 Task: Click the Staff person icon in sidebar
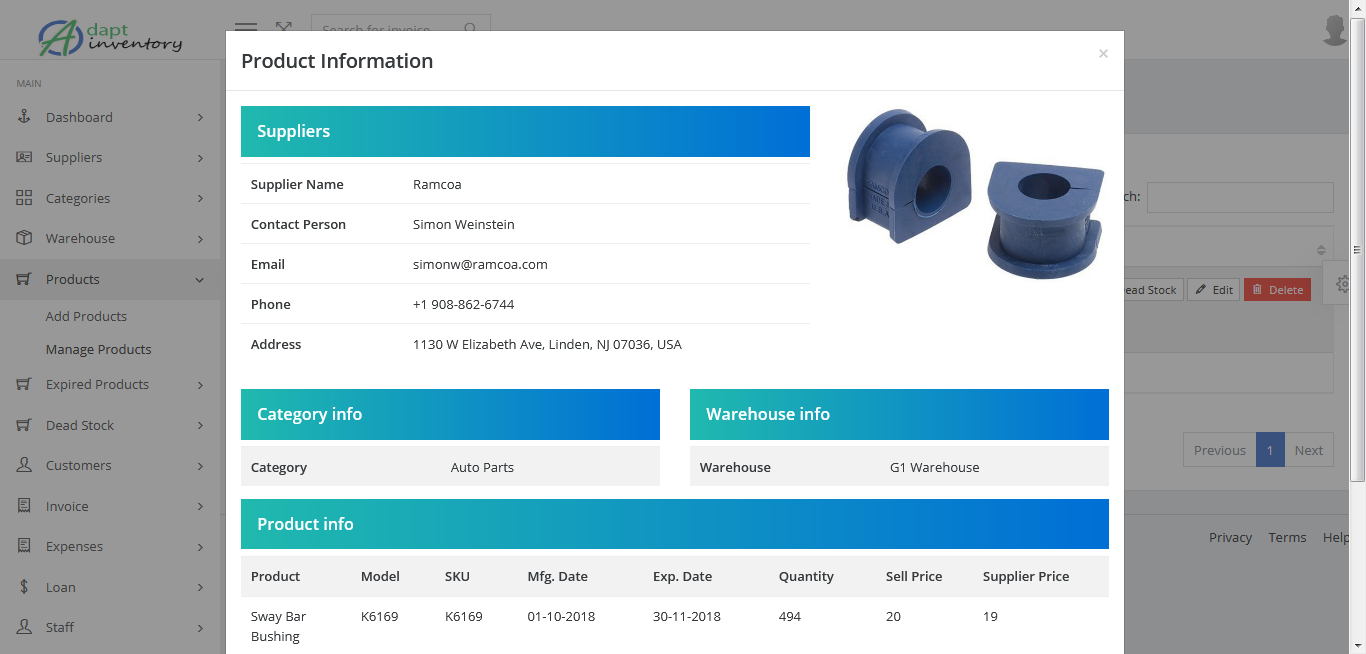tap(24, 627)
